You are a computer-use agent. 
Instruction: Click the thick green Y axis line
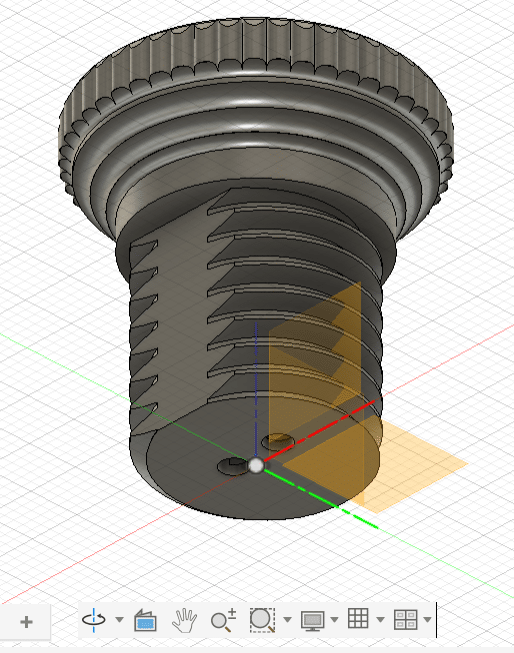pos(321,499)
